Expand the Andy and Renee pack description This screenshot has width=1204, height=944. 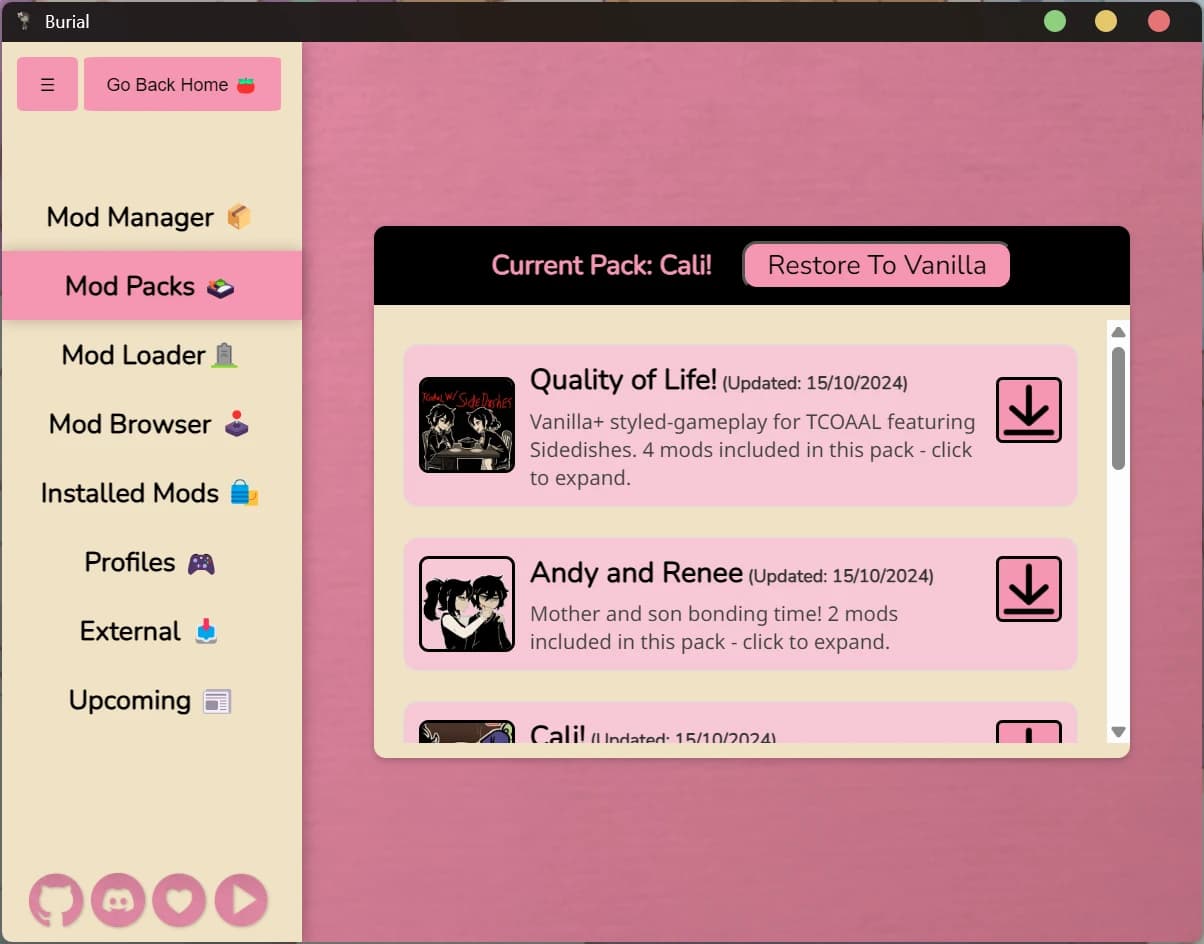pyautogui.click(x=741, y=604)
